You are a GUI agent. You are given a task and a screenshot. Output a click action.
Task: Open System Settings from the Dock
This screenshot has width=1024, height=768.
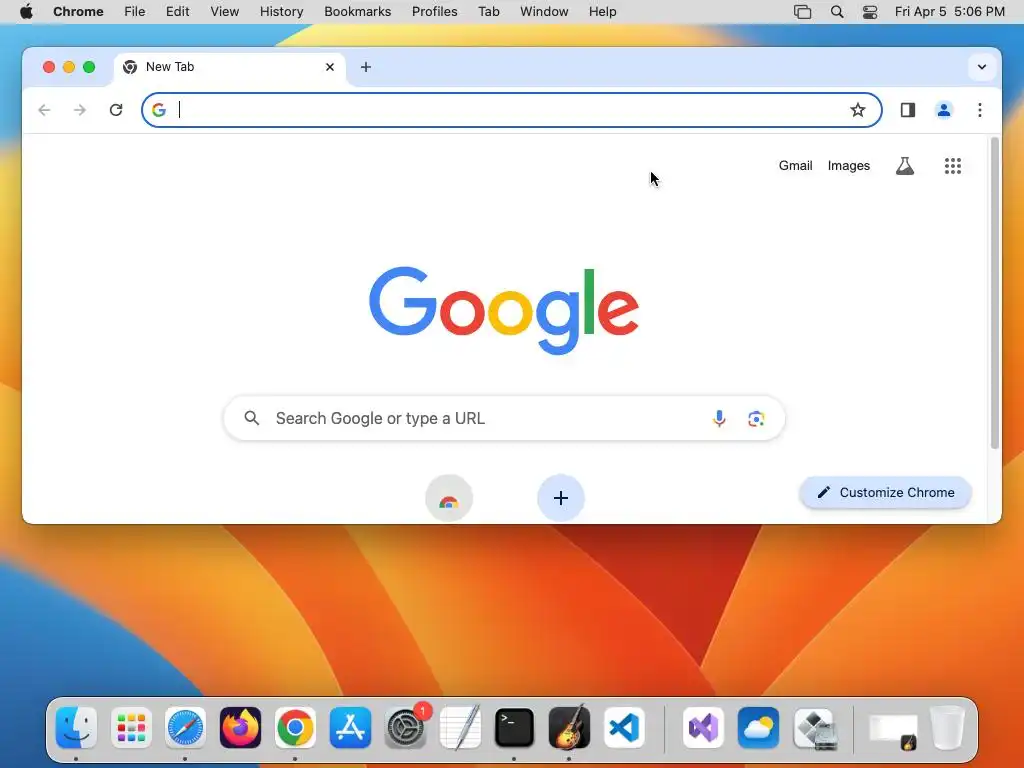(x=405, y=728)
